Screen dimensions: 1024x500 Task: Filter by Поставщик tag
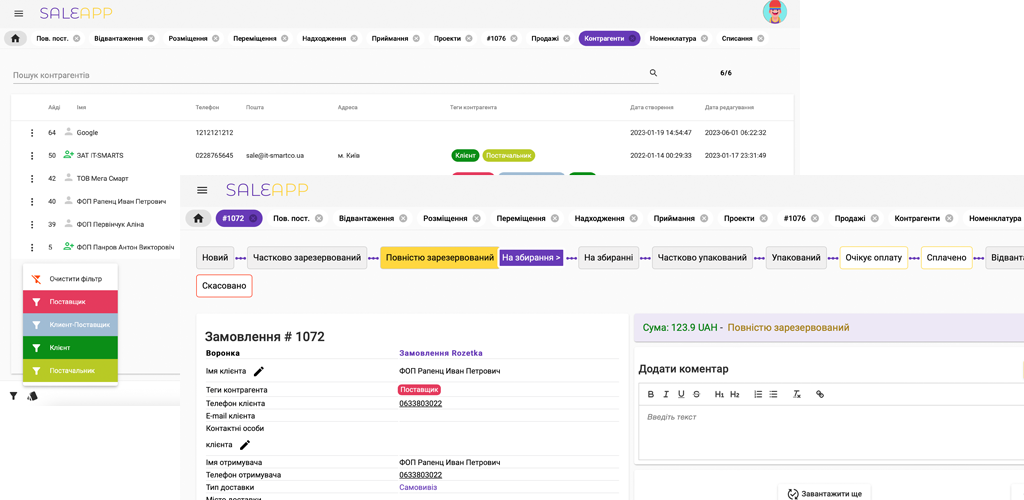70,302
